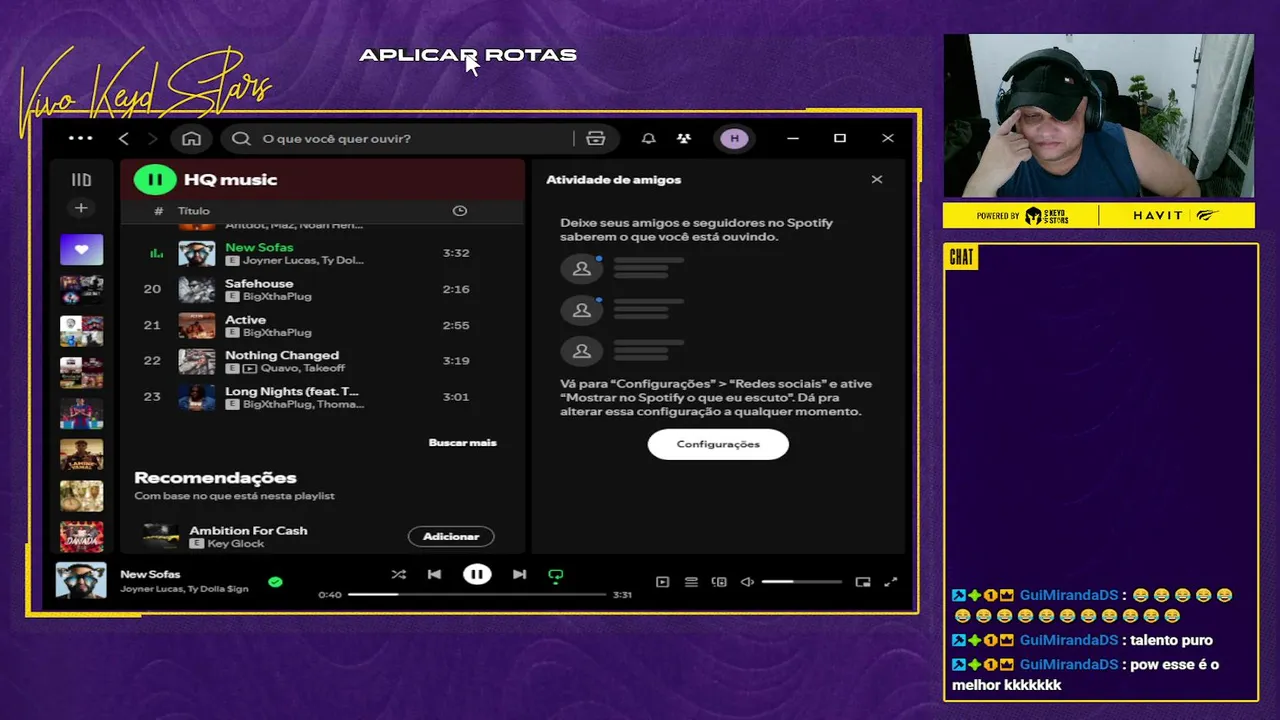Image resolution: width=1280 pixels, height=720 pixels.
Task: Open the second playlist thumbnail in sidebar
Action: click(x=81, y=290)
